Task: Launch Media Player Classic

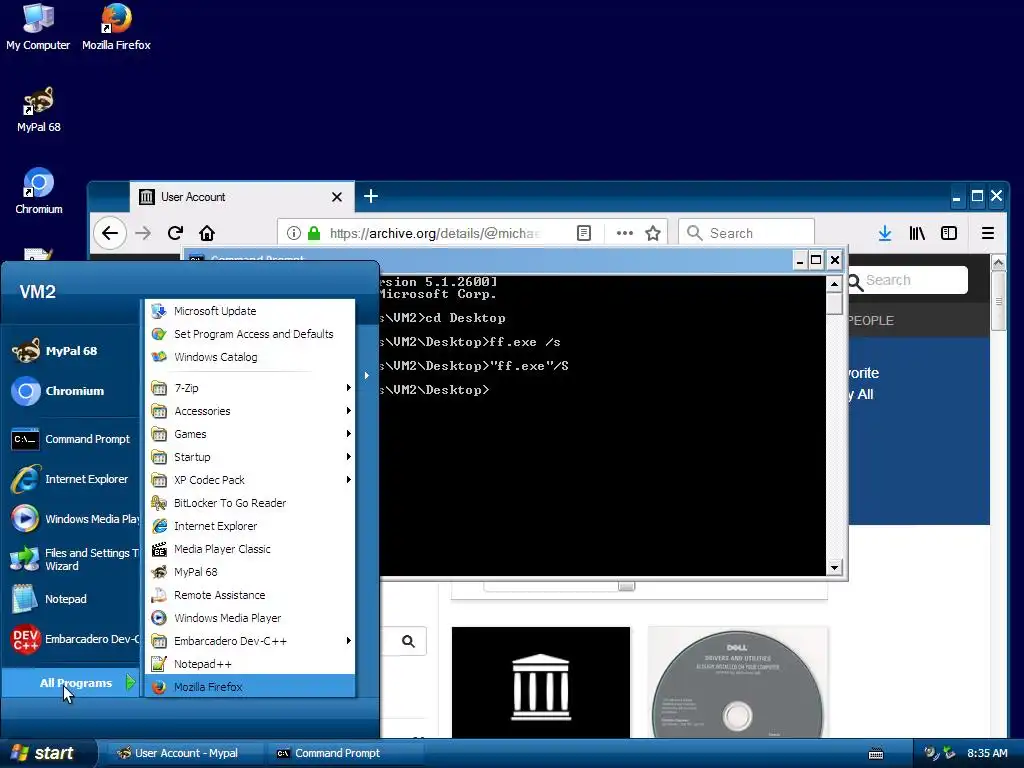Action: coord(250,549)
